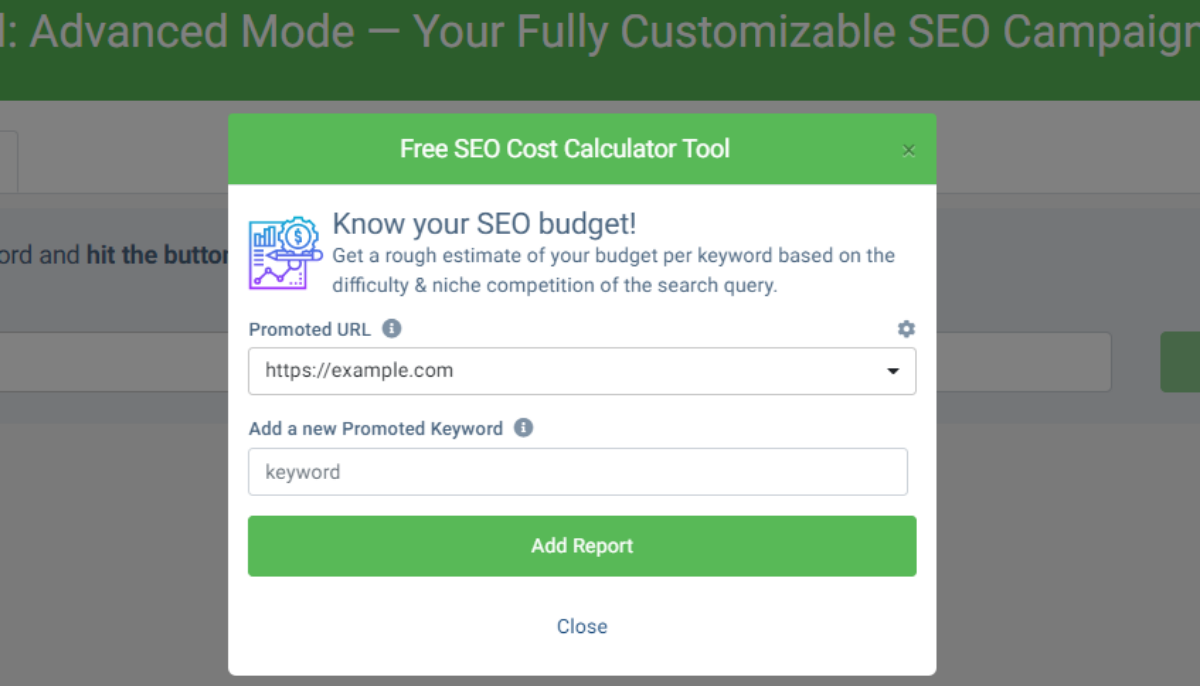1200x686 pixels.
Task: Expand the Promoted URL dropdown caret
Action: point(893,372)
